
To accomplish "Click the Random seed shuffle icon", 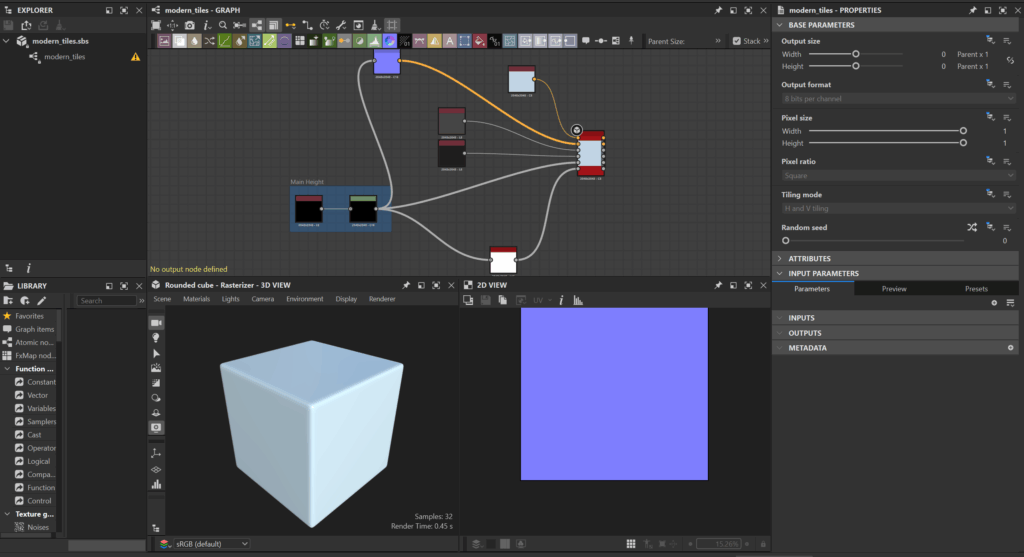I will [972, 227].
